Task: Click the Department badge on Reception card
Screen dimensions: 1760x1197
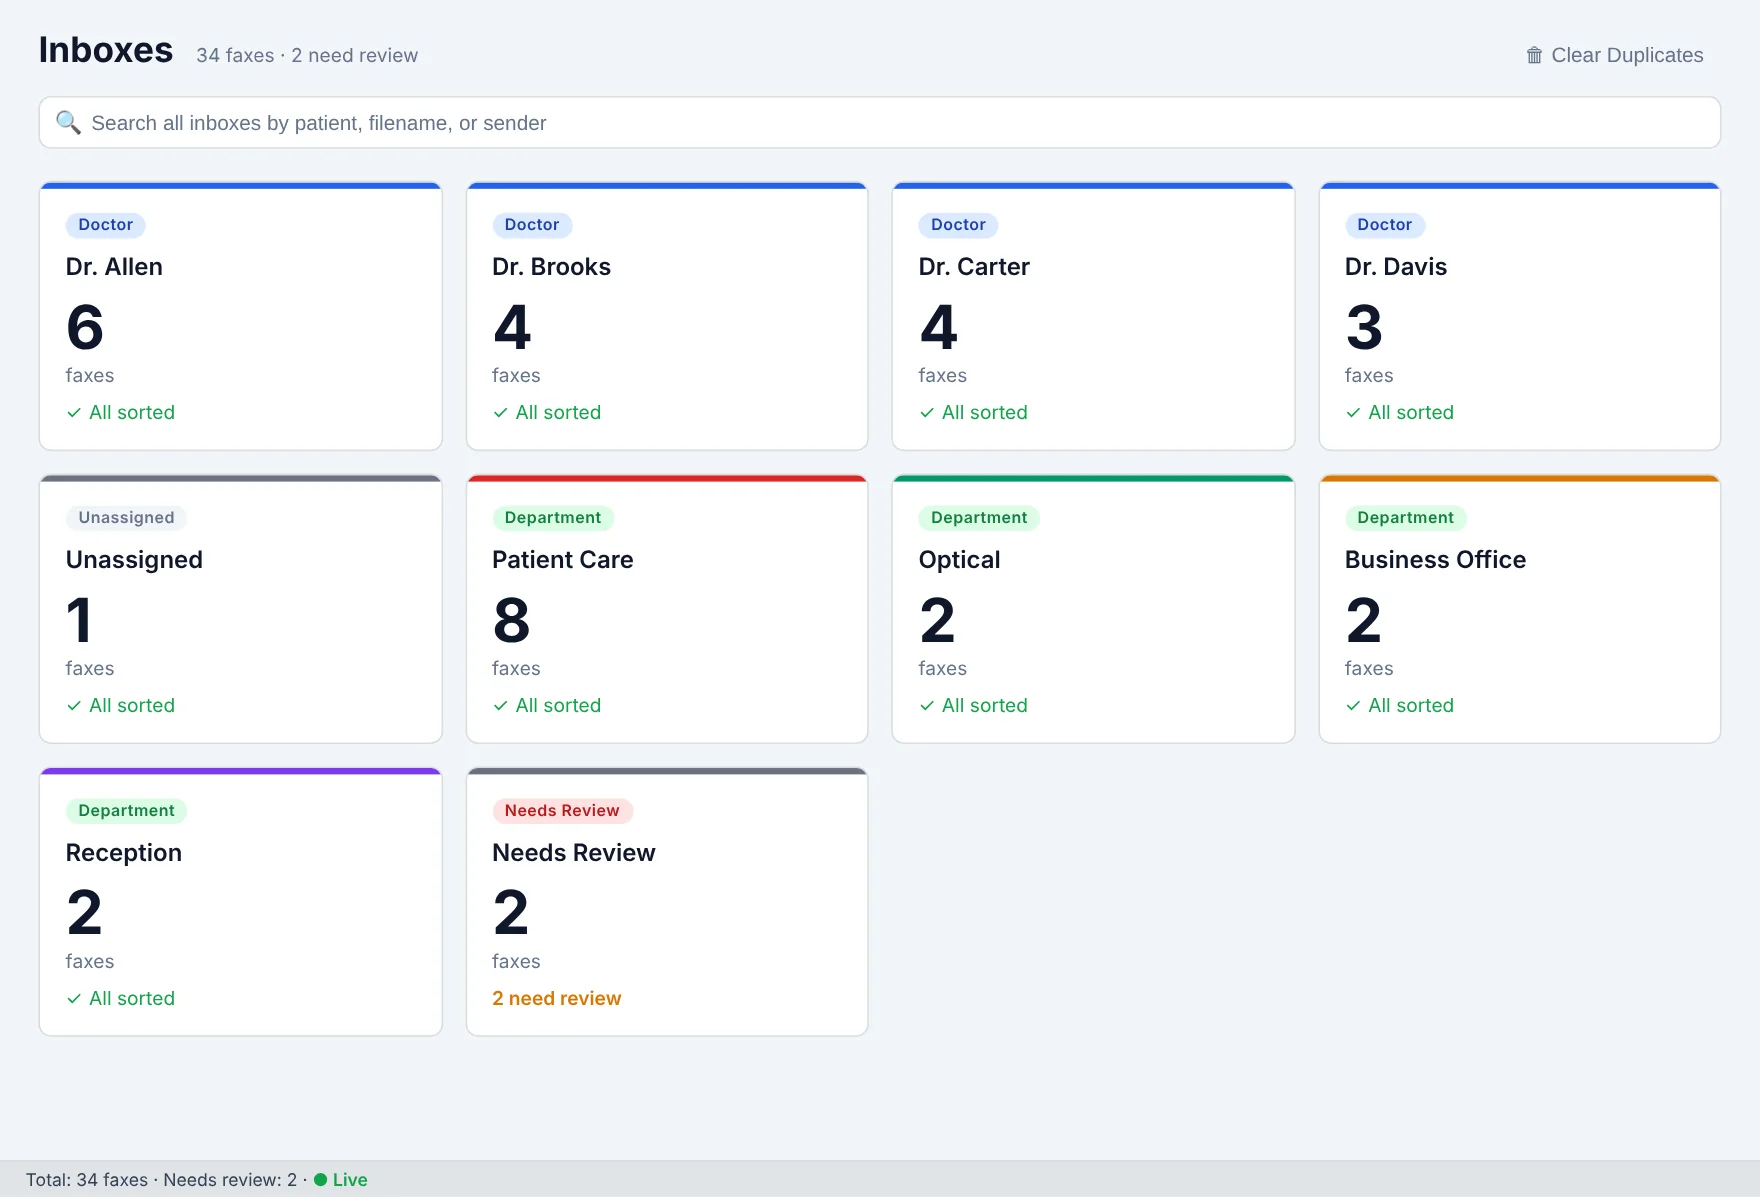Action: (126, 811)
